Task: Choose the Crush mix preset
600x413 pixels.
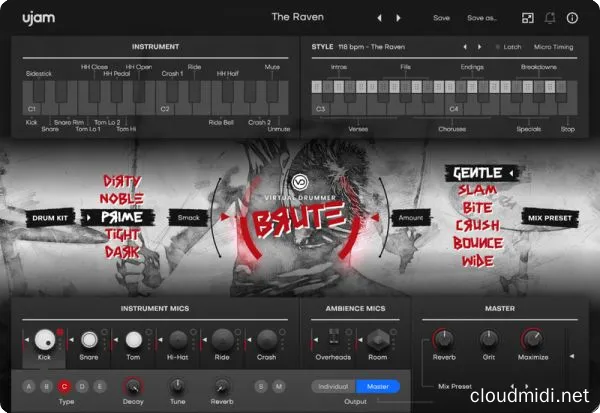Action: 478,225
